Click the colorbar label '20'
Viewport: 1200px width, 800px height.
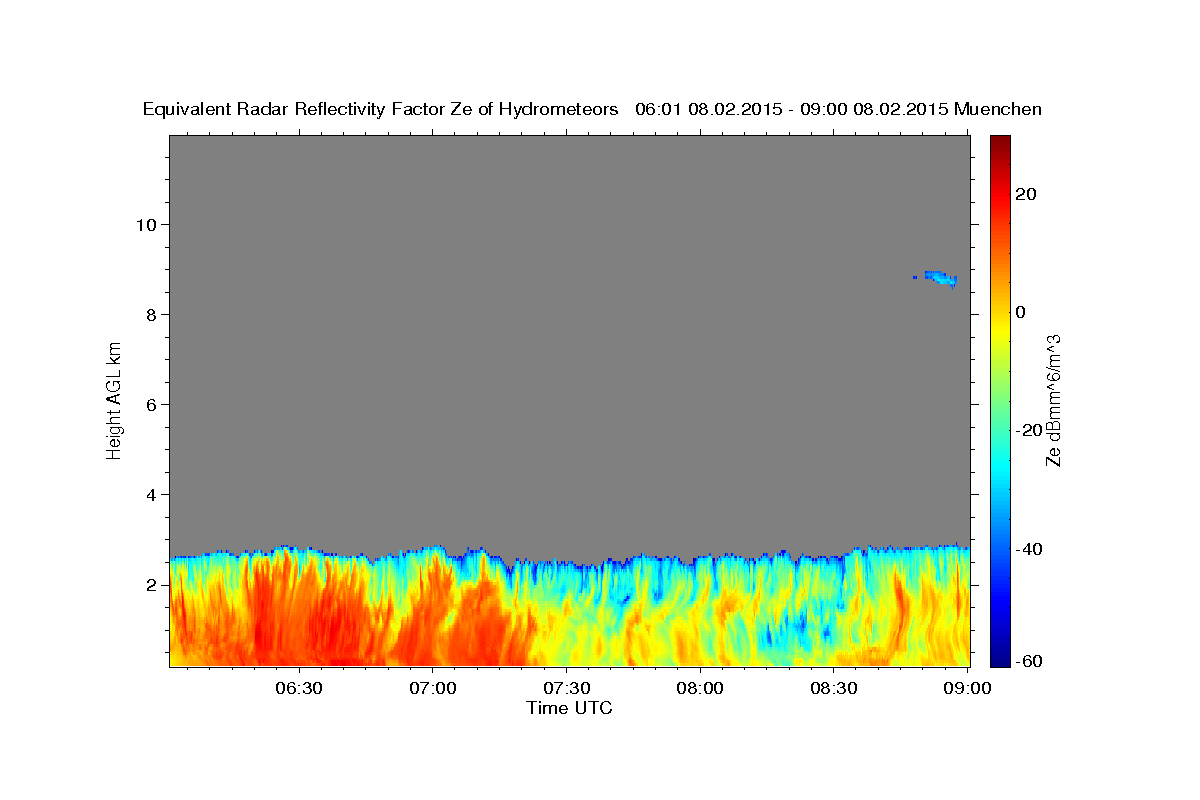click(1026, 194)
